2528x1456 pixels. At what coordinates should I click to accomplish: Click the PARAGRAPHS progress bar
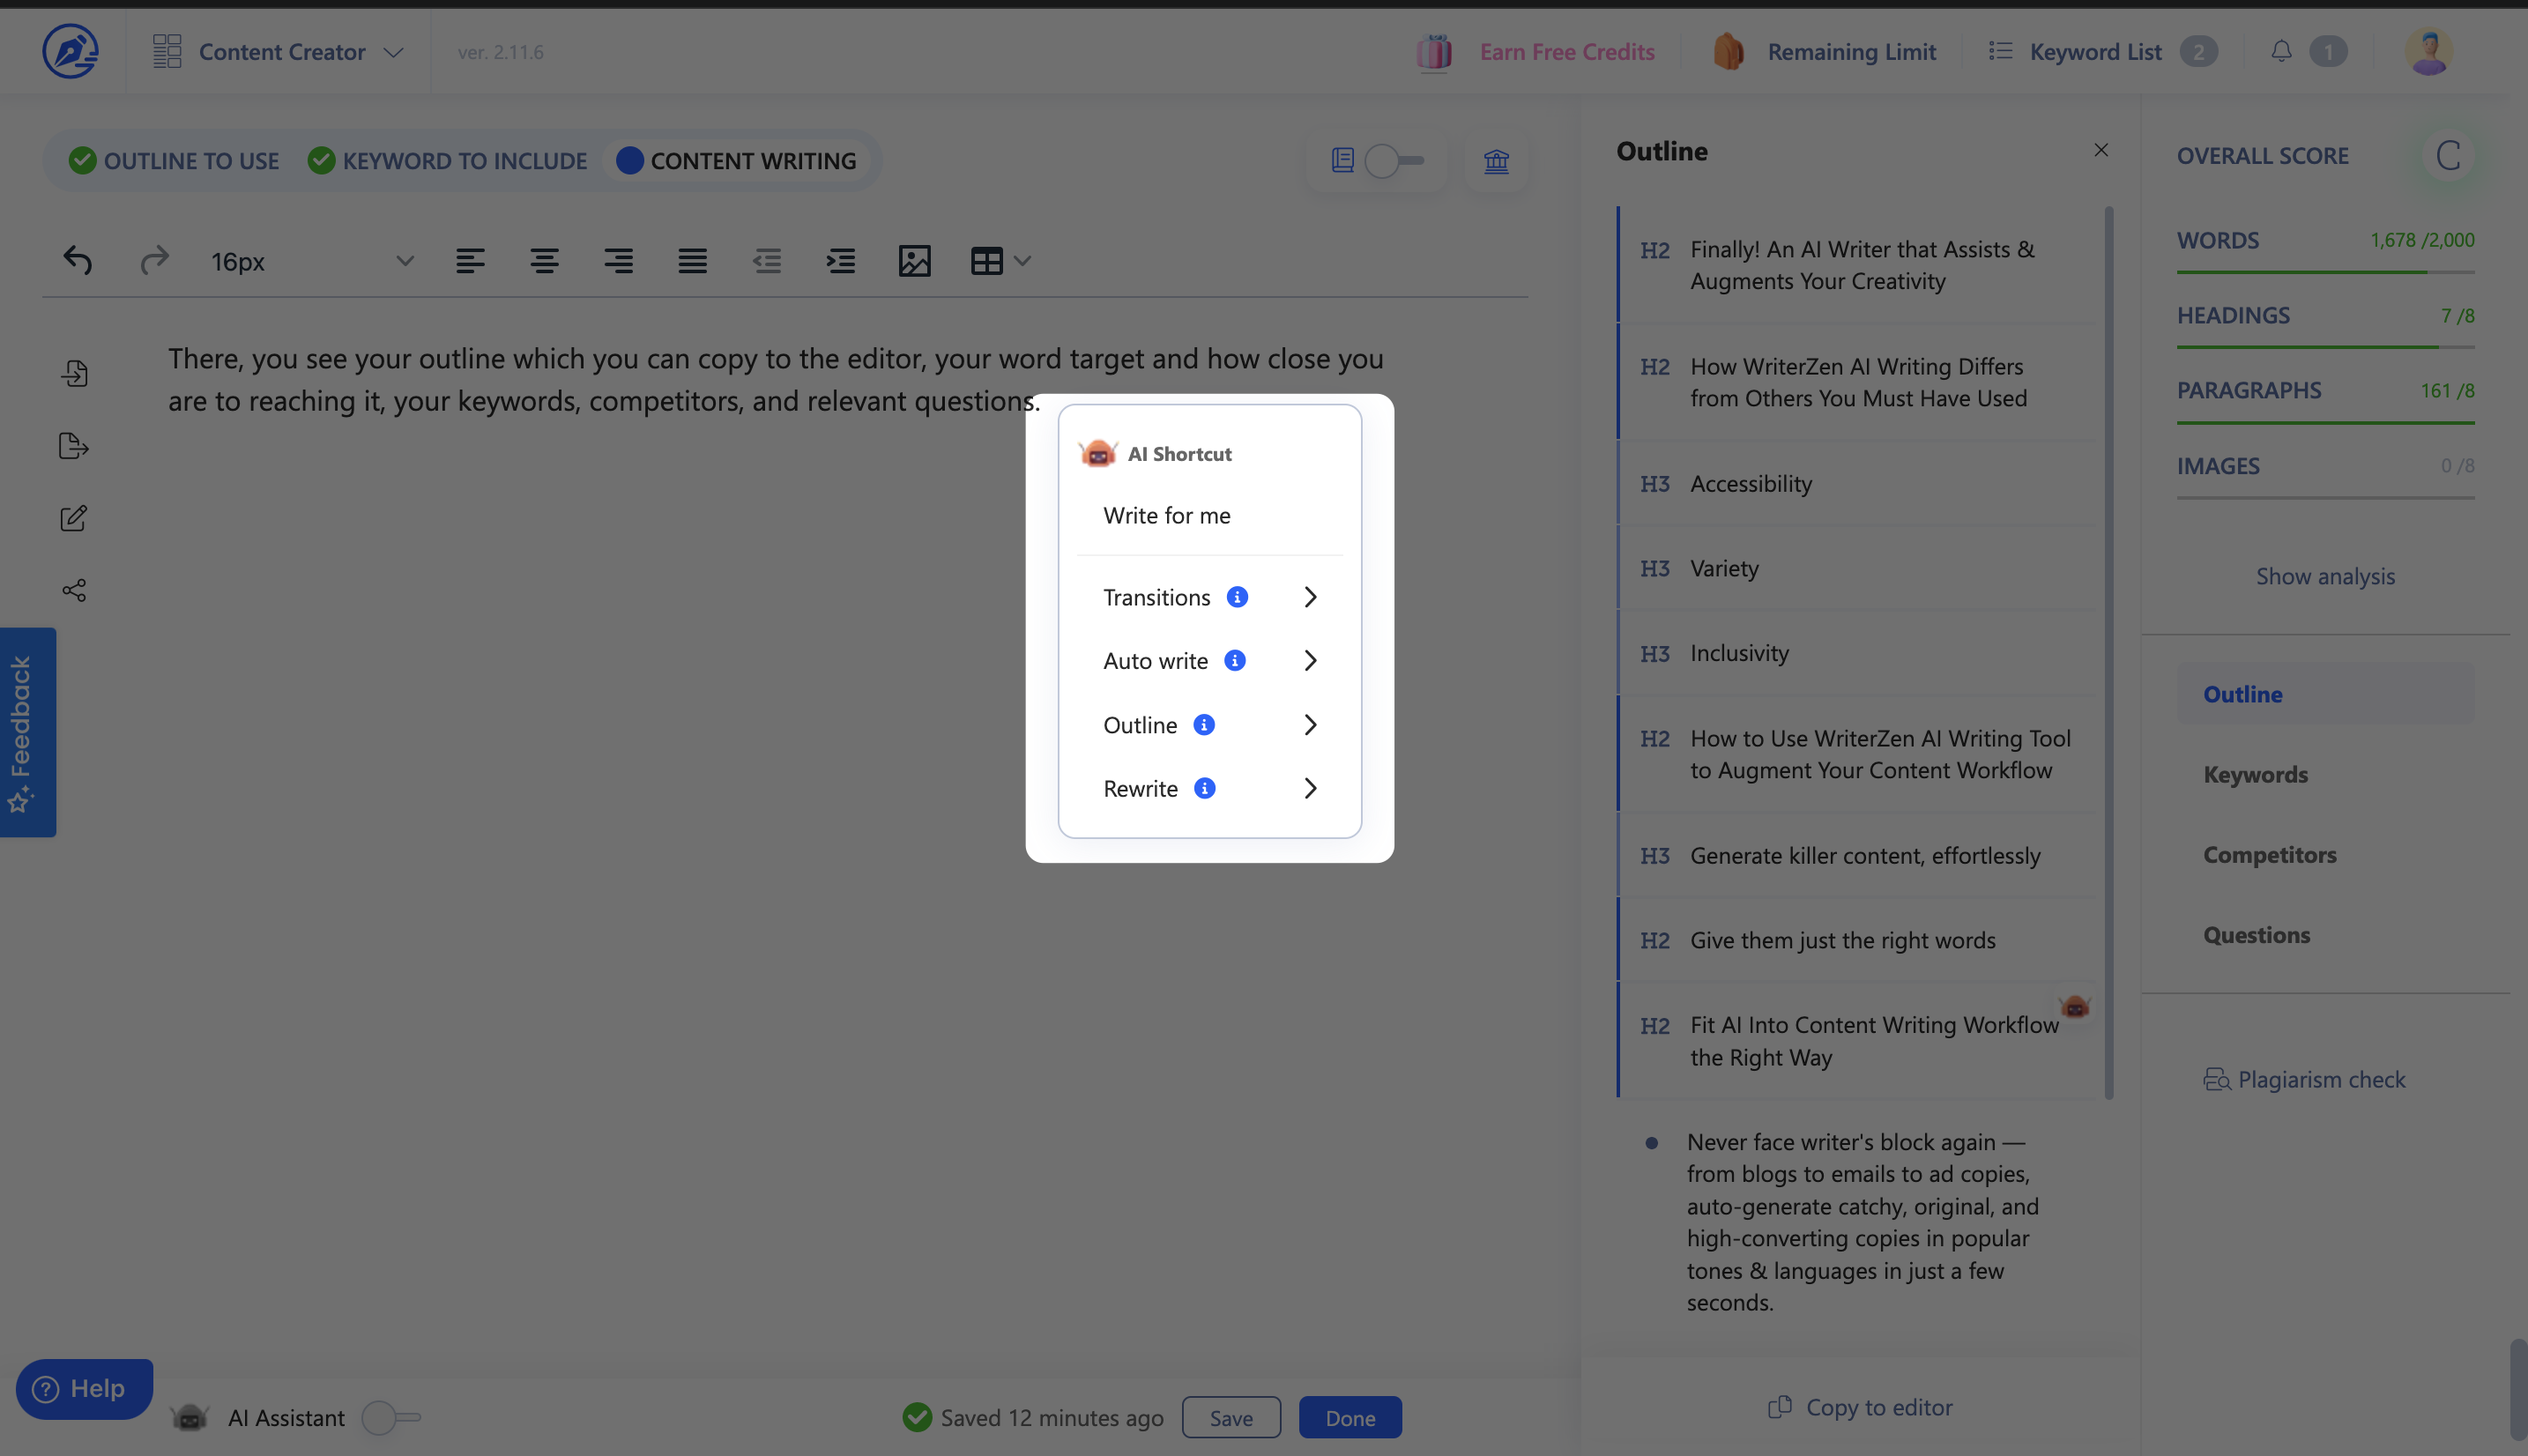[x=2325, y=422]
